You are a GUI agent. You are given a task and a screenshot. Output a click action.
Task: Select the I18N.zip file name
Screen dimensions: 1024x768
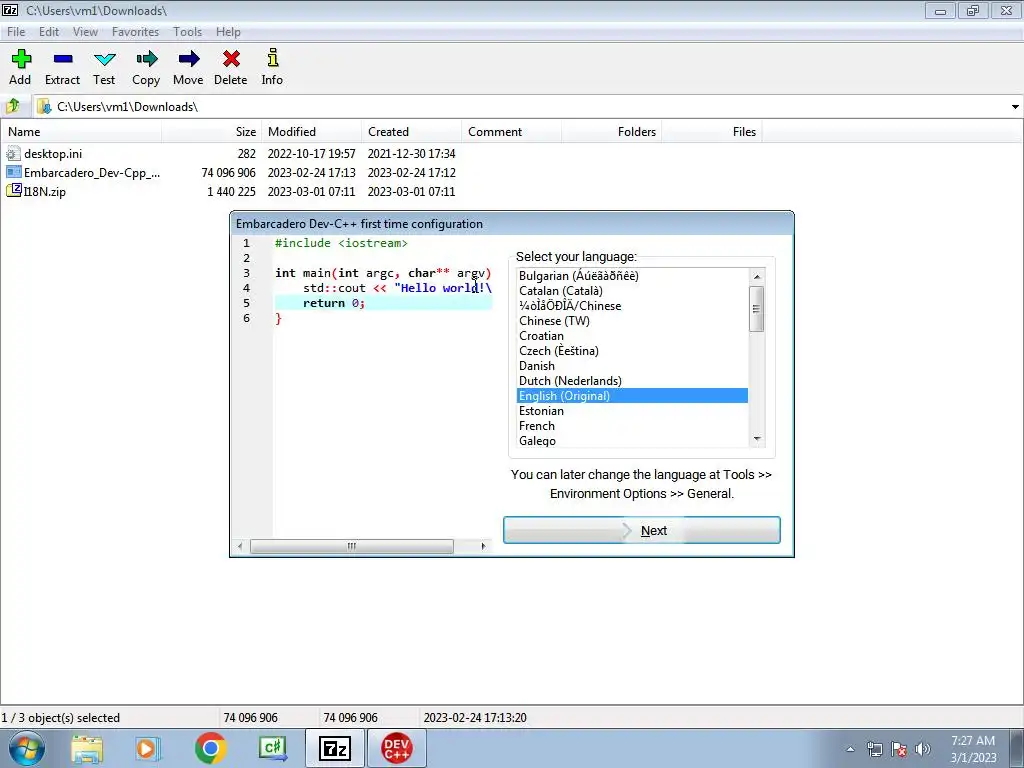45,191
